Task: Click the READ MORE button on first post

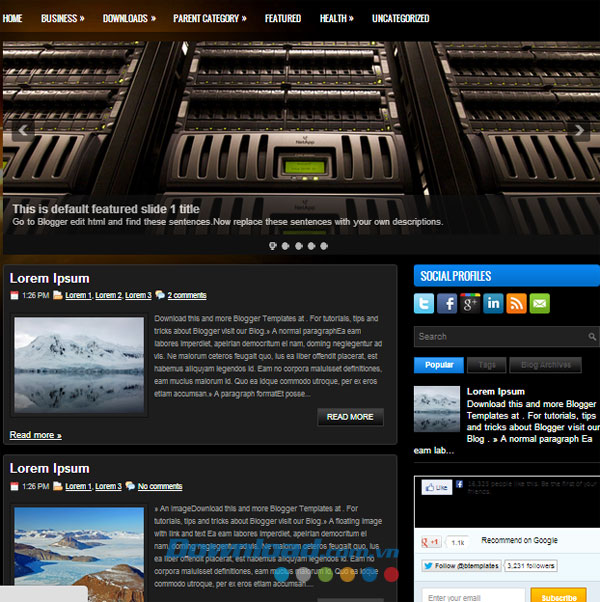Action: point(350,417)
